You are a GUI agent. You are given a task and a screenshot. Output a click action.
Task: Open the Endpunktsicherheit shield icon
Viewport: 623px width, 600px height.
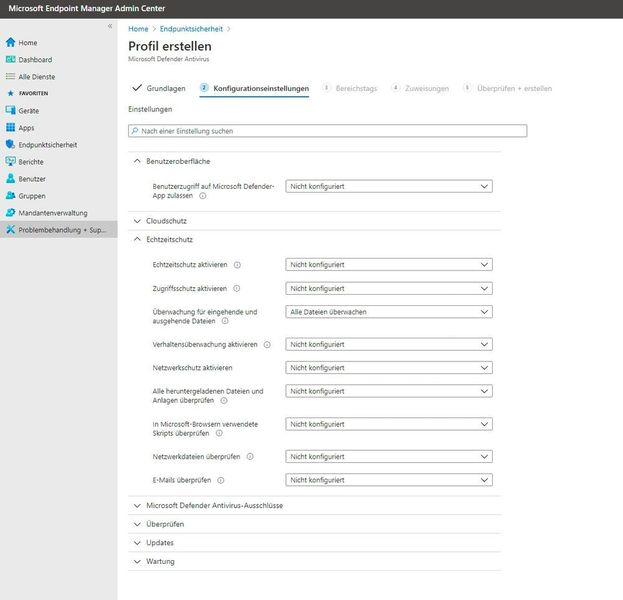click(x=10, y=145)
